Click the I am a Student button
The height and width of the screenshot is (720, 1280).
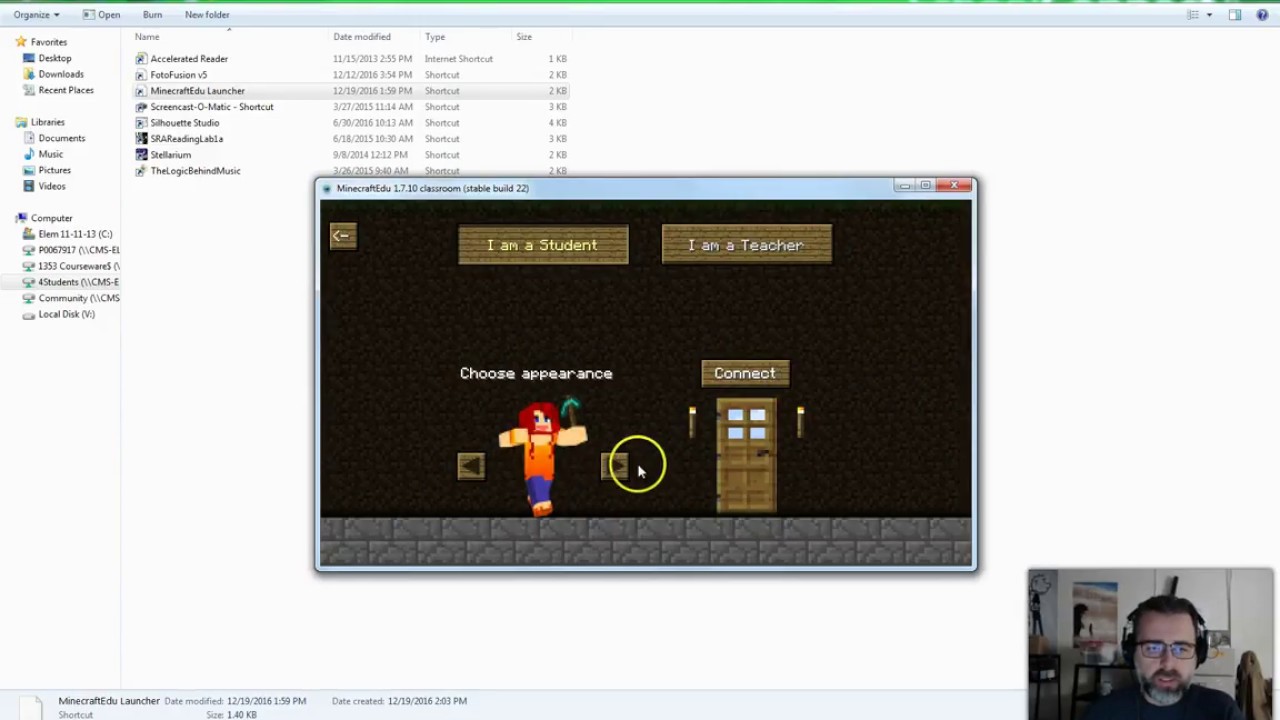coord(543,245)
